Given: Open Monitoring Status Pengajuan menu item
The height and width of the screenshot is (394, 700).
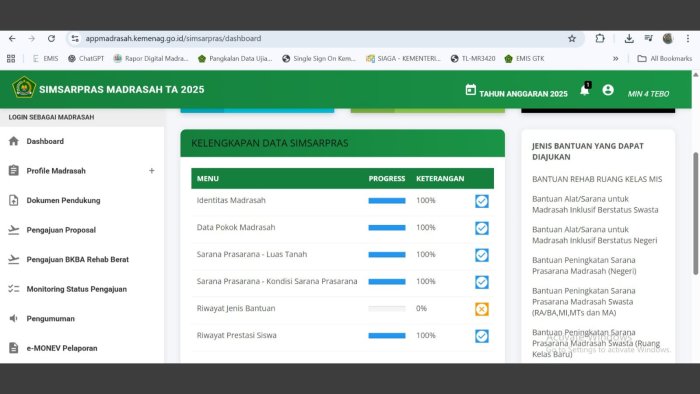Looking at the screenshot, I should click(82, 289).
